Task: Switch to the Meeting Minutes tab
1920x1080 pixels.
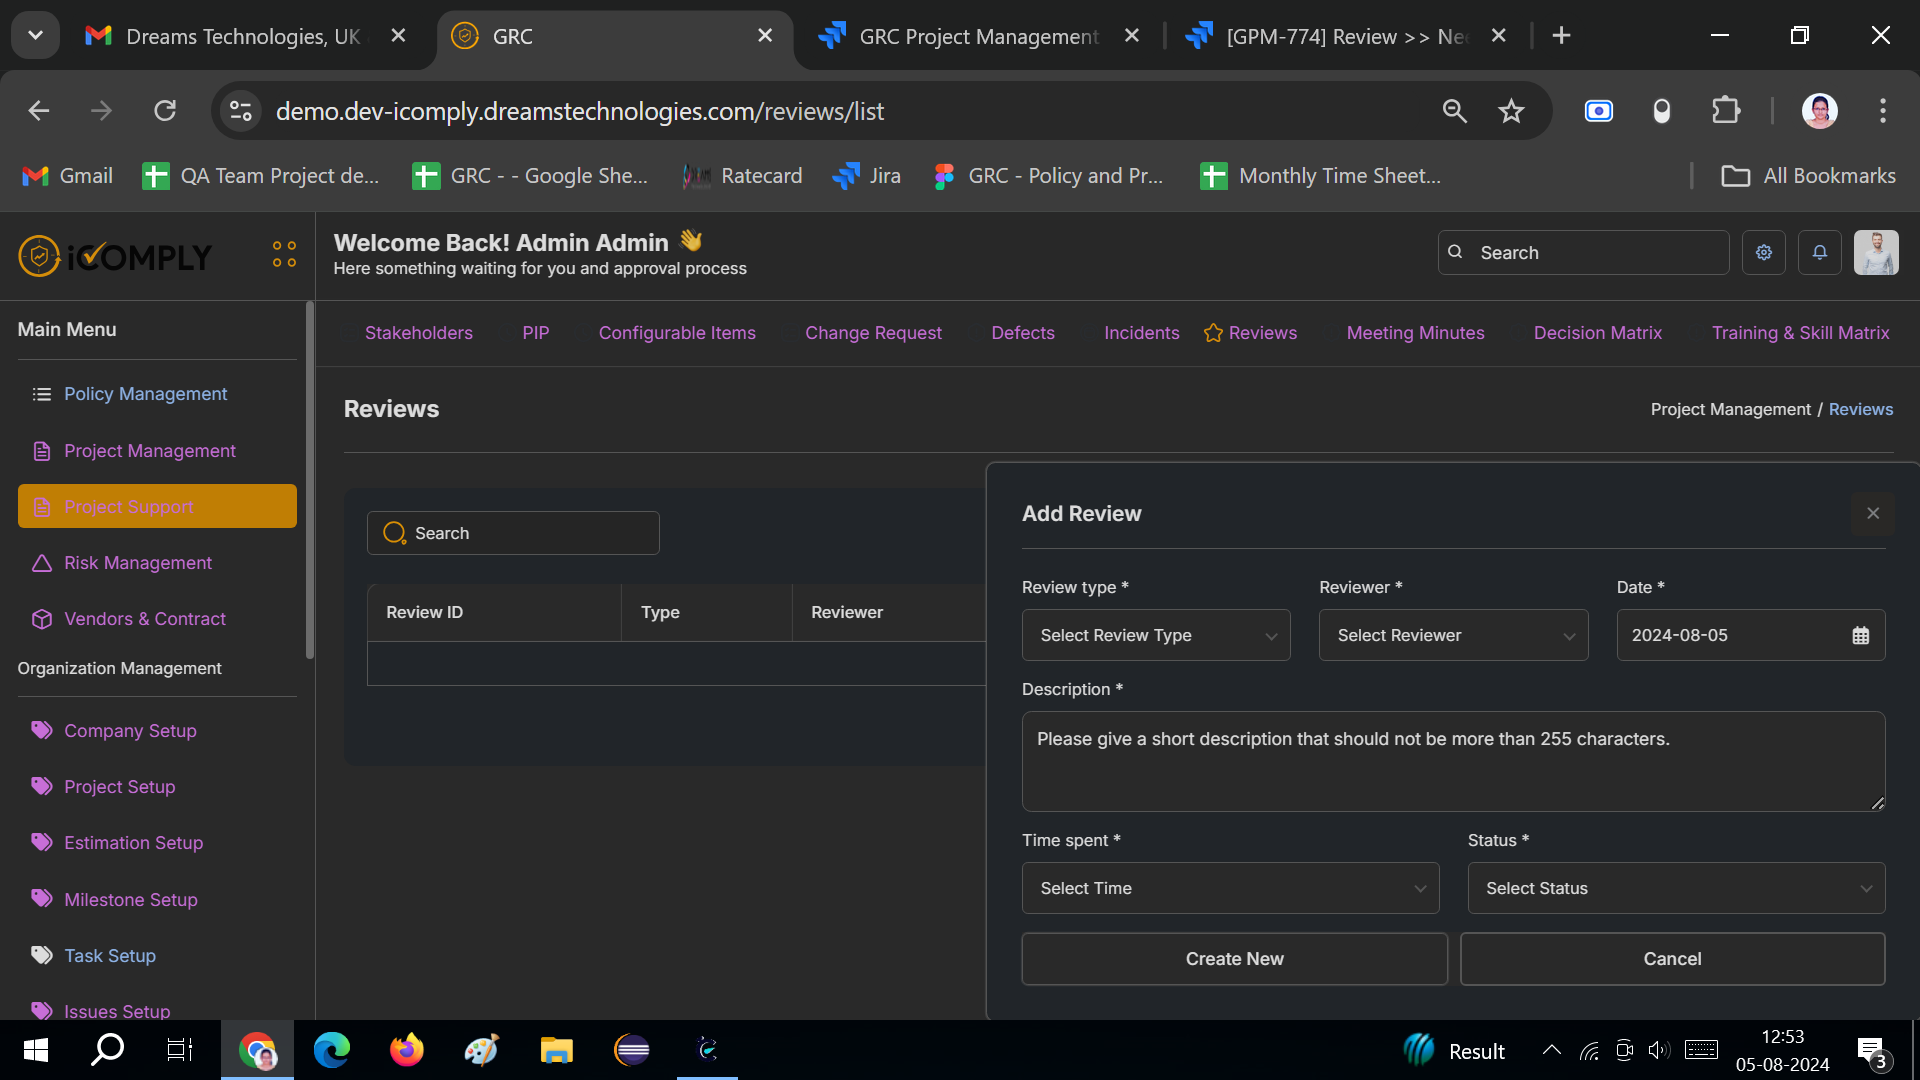Action: 1415,333
